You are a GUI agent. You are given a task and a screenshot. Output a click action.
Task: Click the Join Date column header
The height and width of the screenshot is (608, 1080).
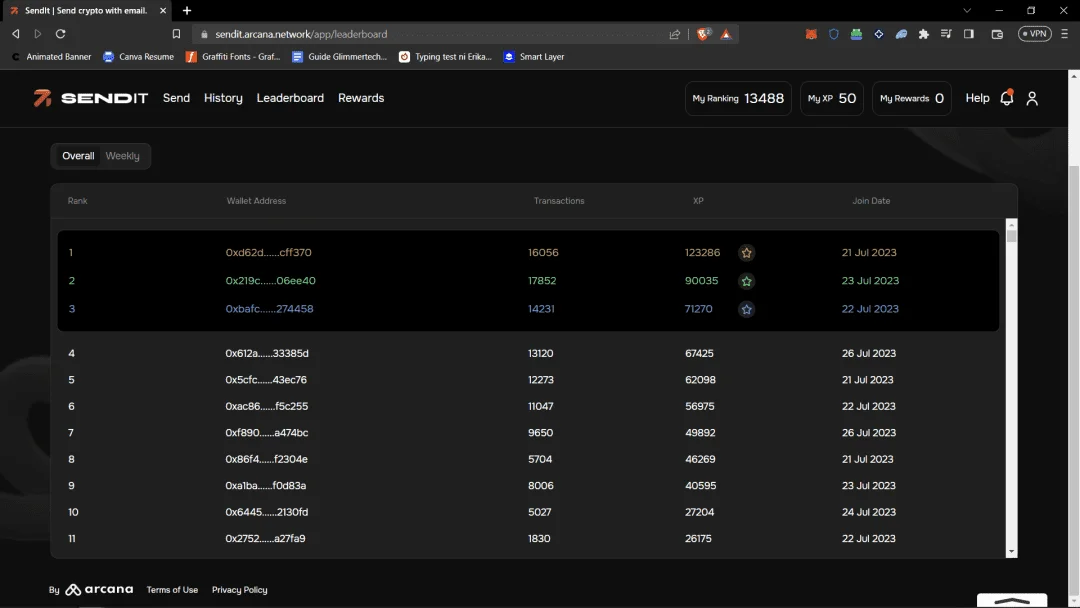pyautogui.click(x=871, y=201)
